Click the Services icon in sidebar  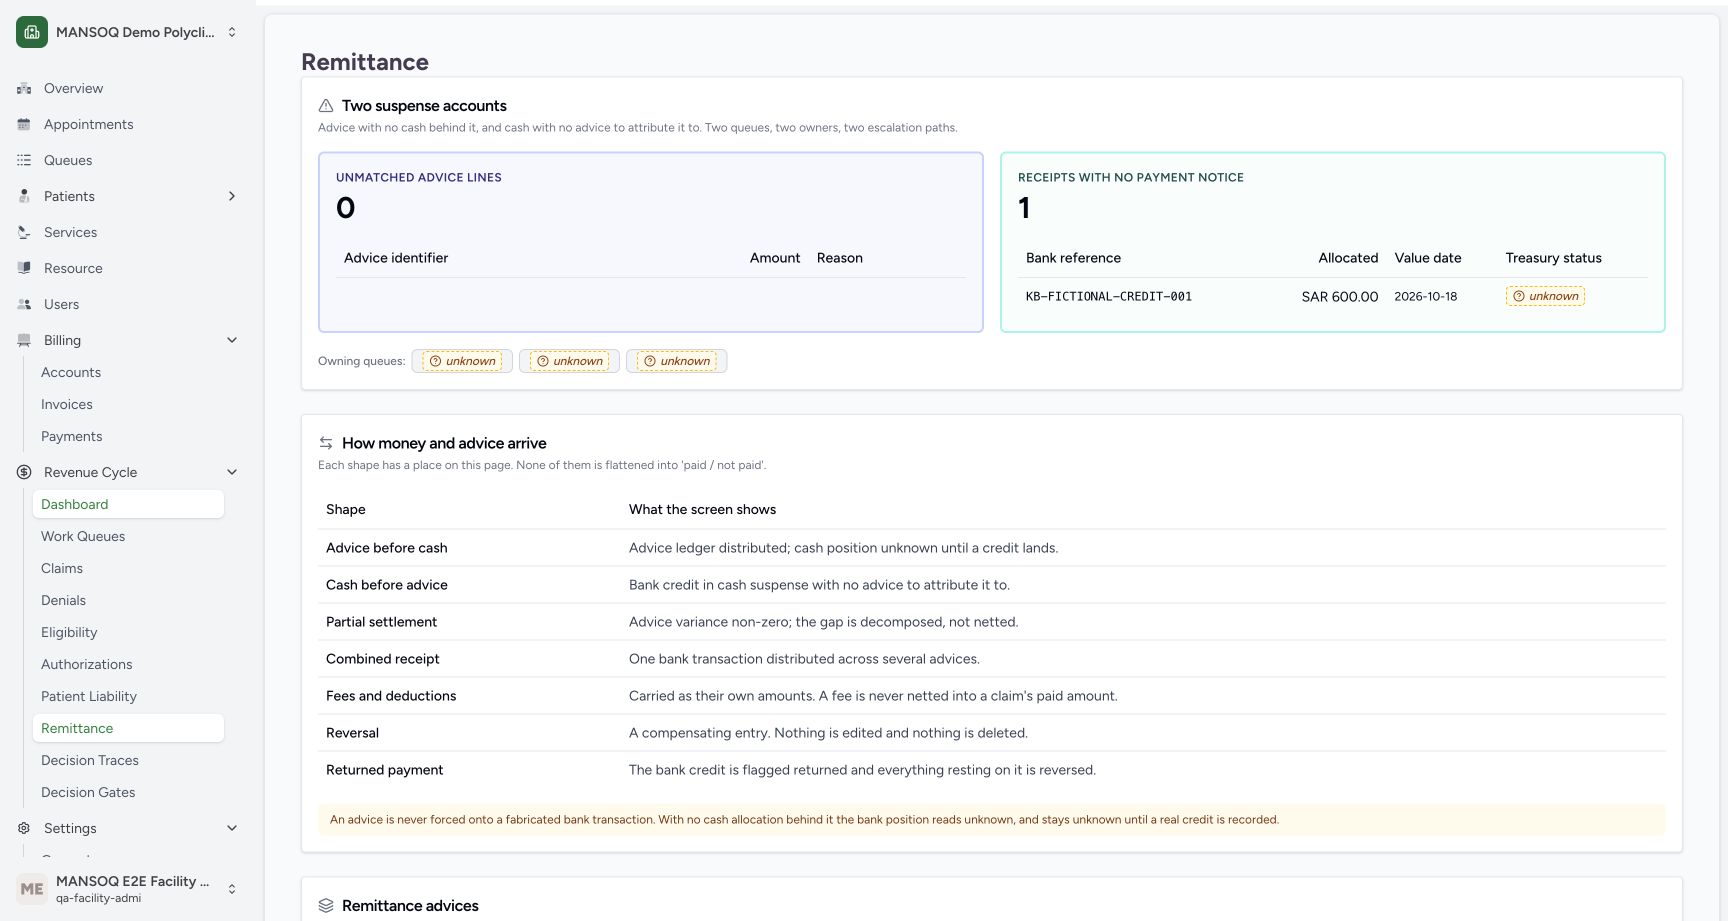tap(24, 232)
